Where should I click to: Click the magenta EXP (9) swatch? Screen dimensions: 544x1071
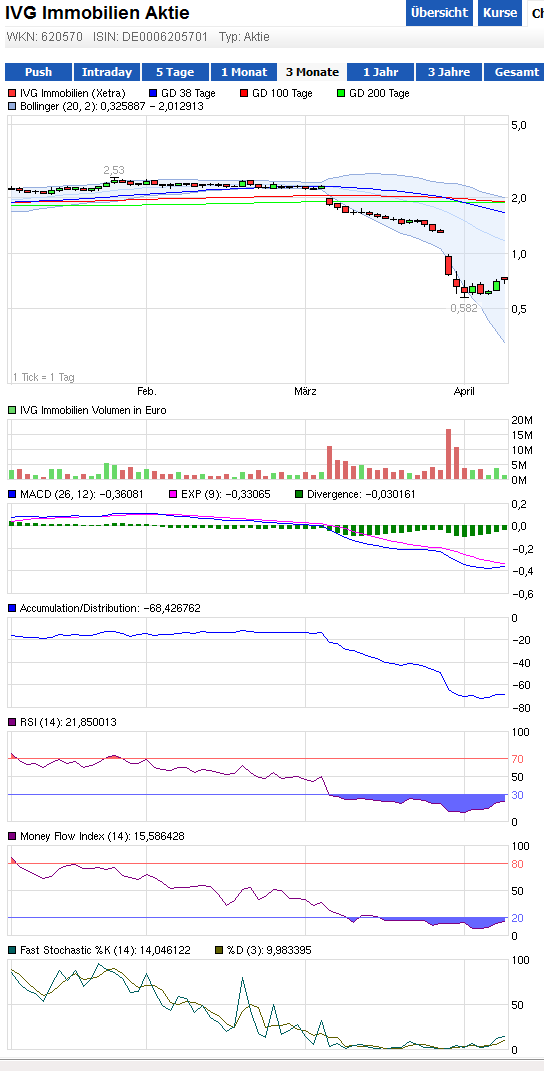[173, 494]
